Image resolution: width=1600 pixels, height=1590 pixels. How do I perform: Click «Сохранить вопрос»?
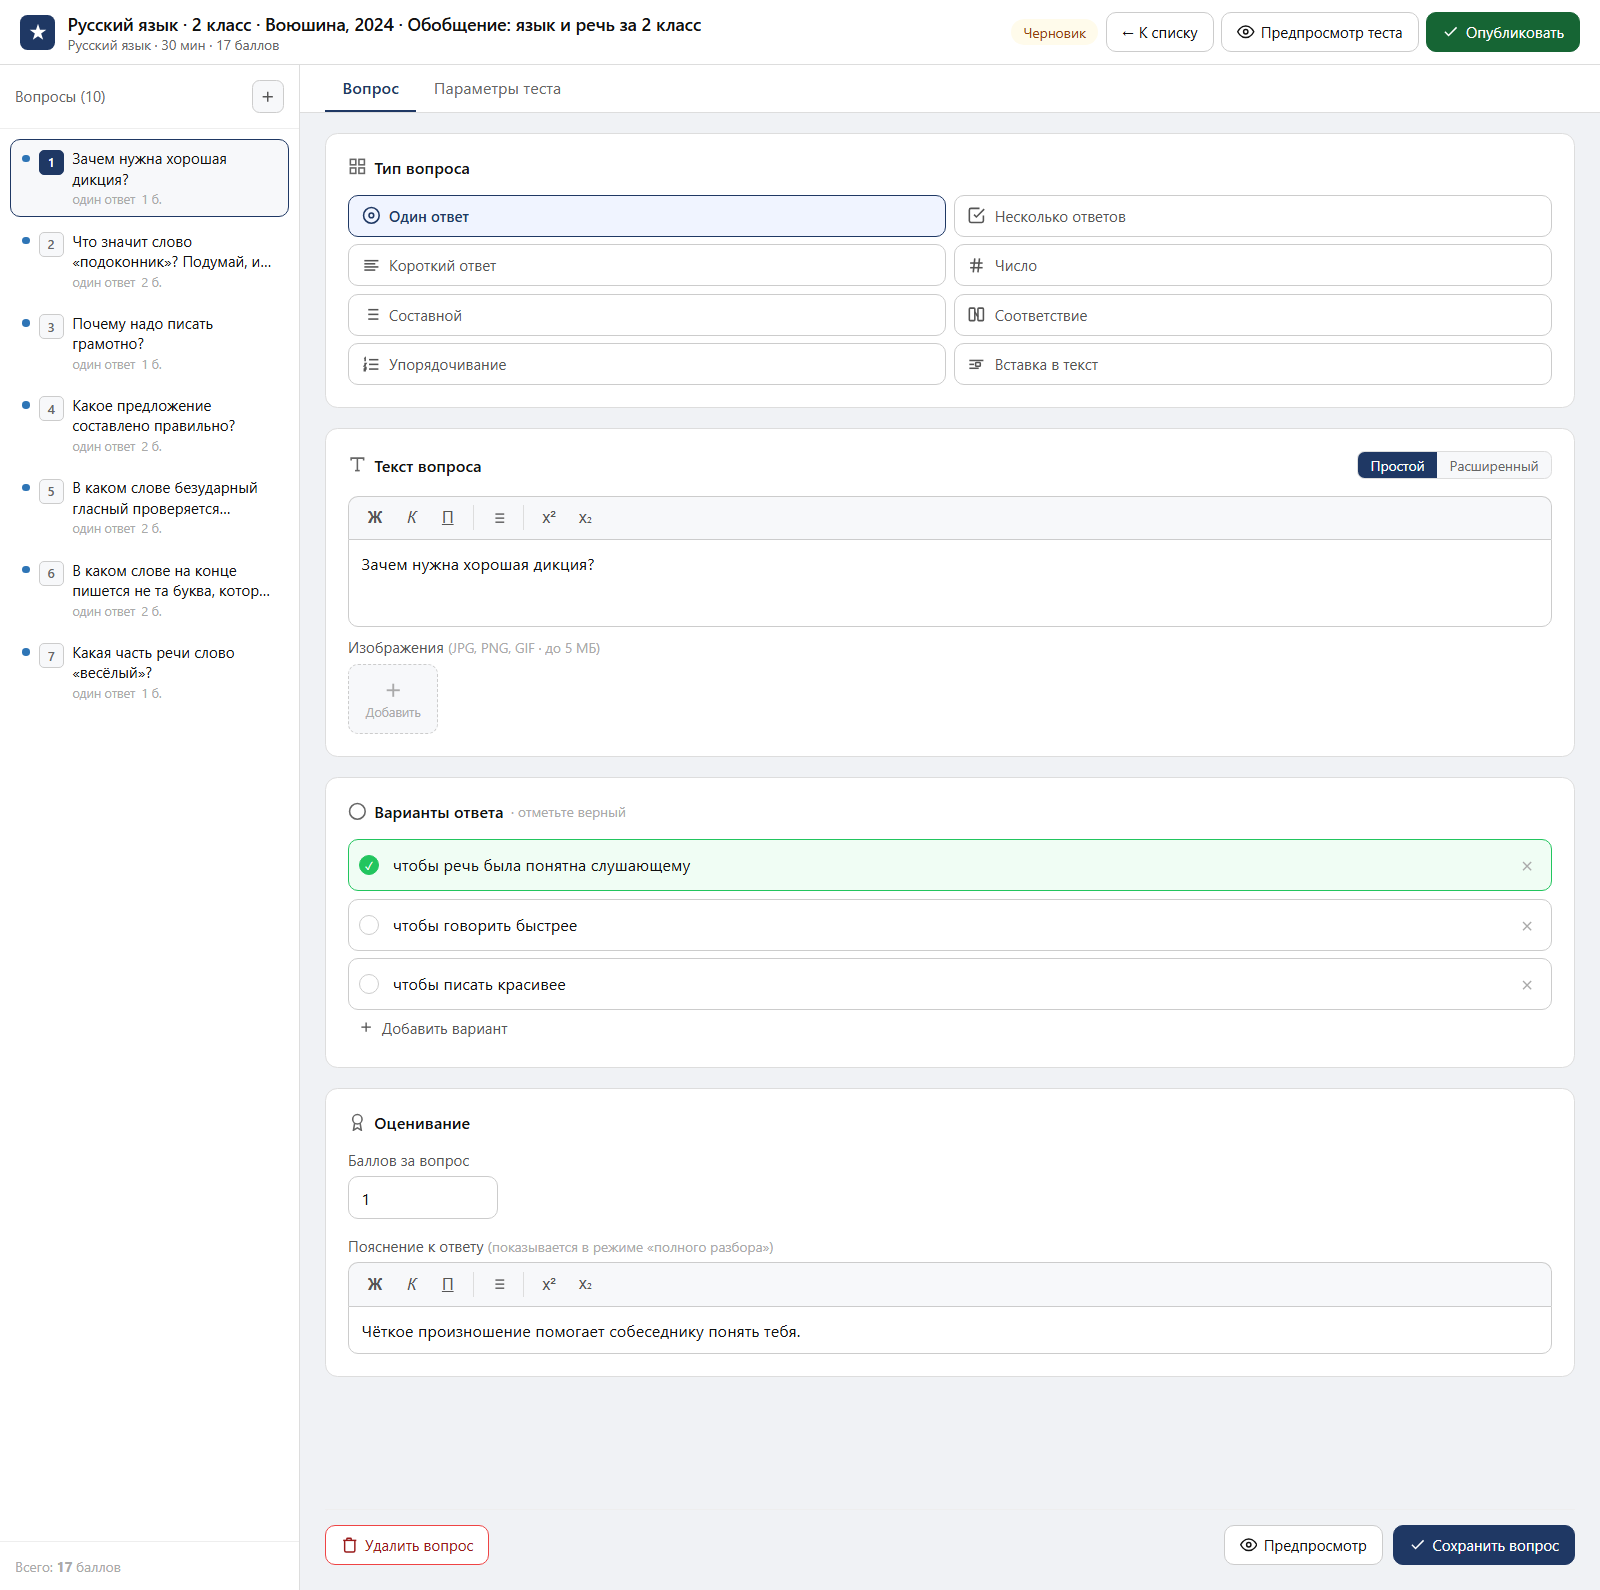pyautogui.click(x=1483, y=1545)
